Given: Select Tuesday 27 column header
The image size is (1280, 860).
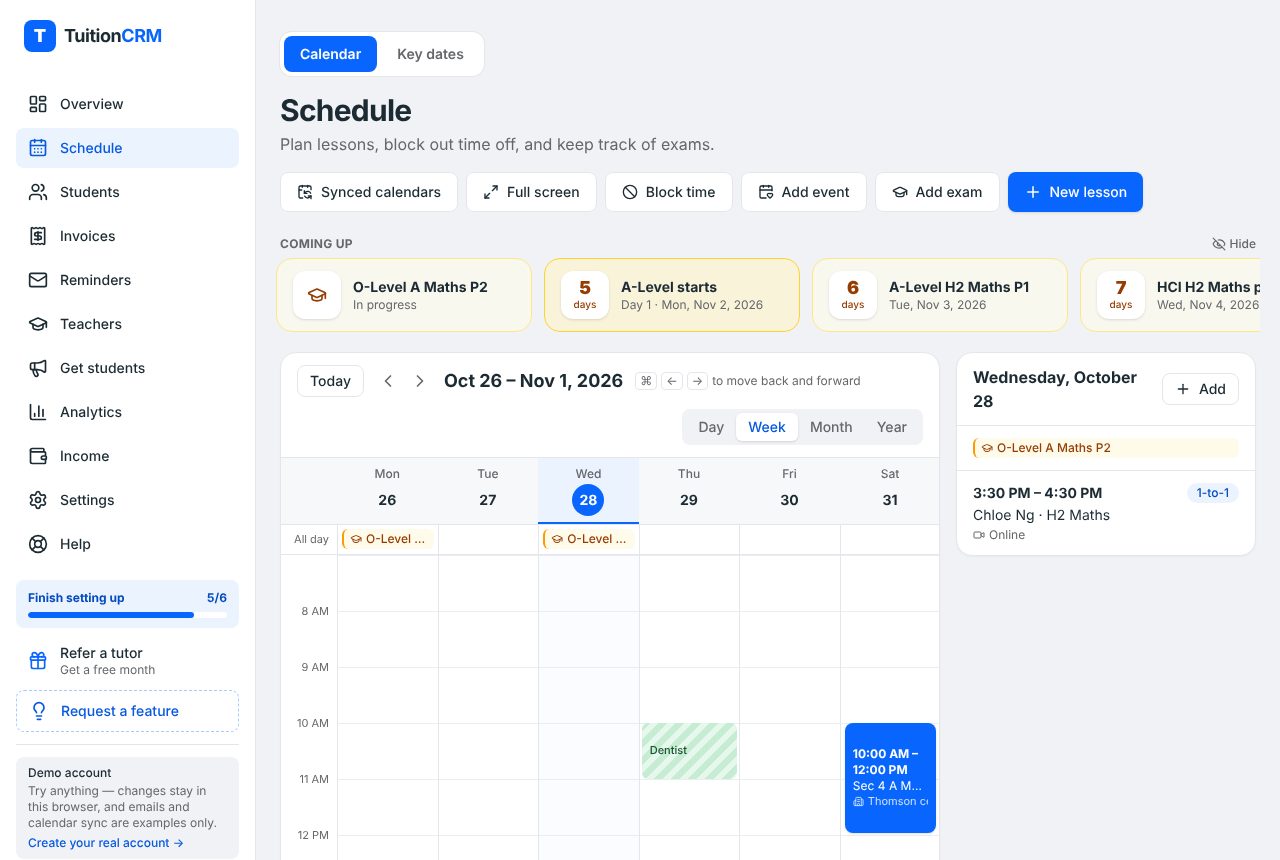Looking at the screenshot, I should [x=488, y=490].
